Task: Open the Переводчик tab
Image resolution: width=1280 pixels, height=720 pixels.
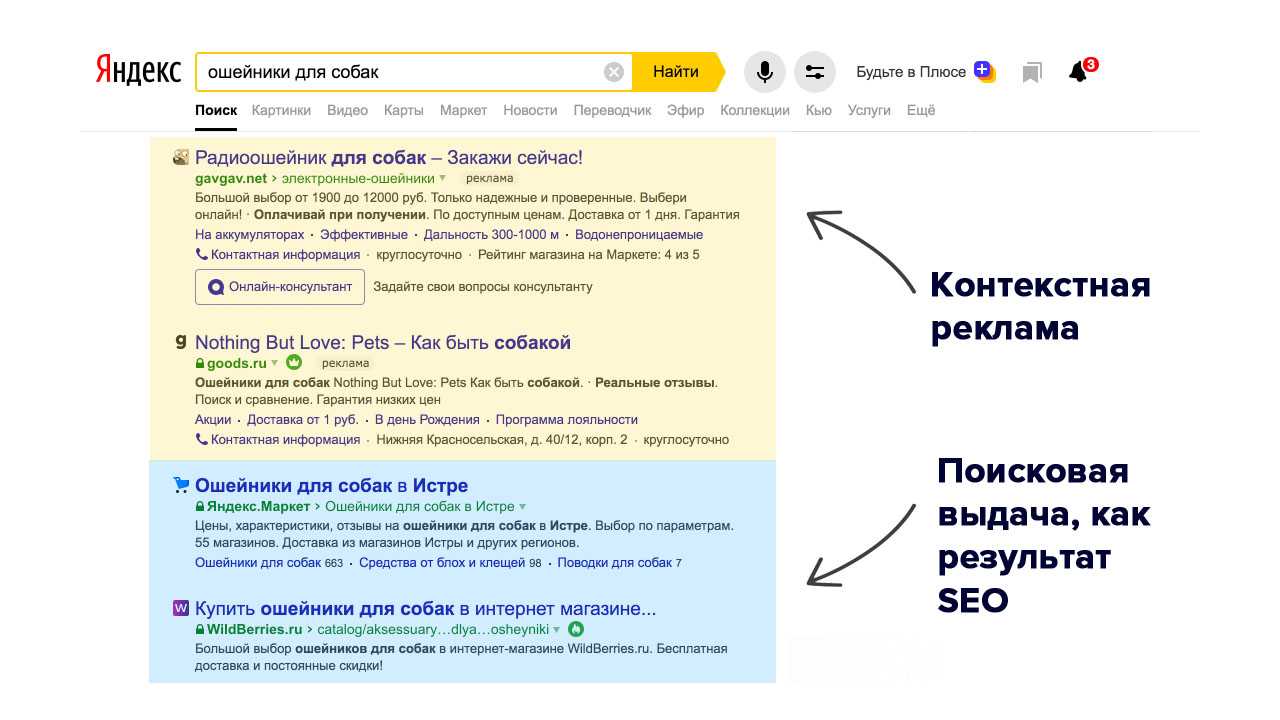Action: (612, 110)
